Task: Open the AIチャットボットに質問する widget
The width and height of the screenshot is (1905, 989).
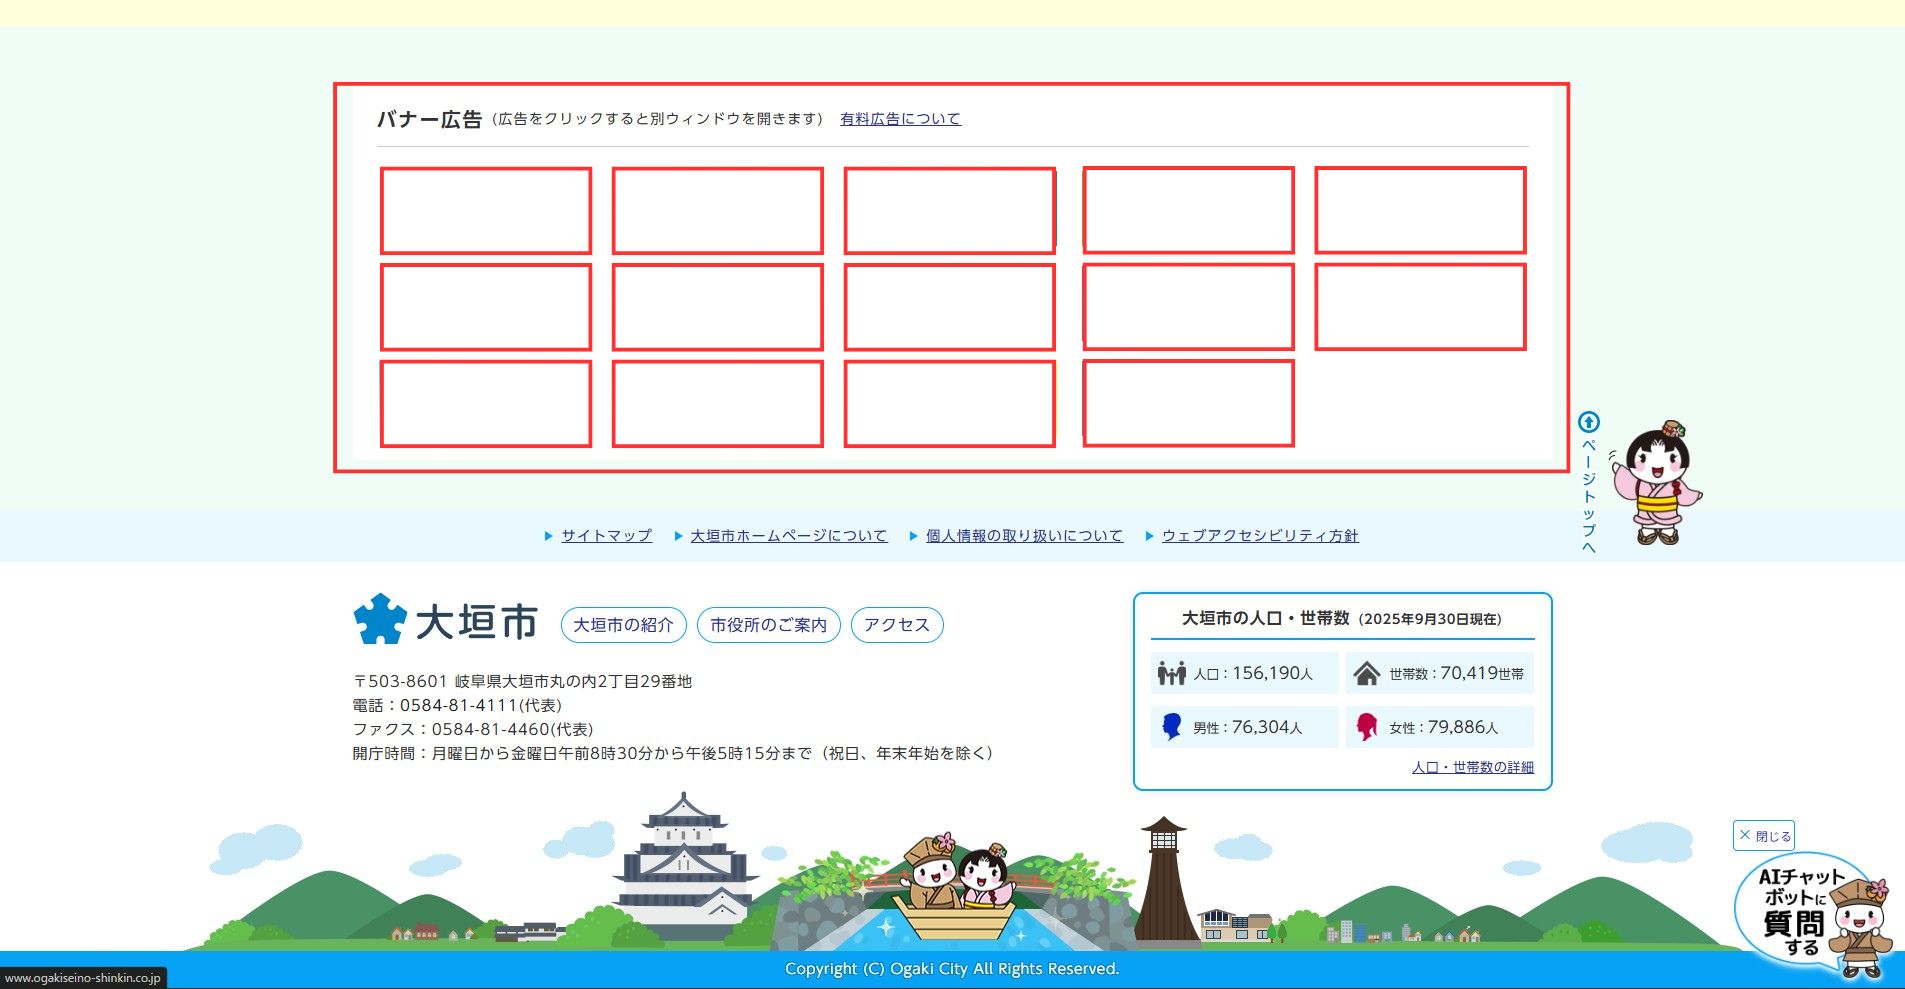Action: pyautogui.click(x=1812, y=914)
